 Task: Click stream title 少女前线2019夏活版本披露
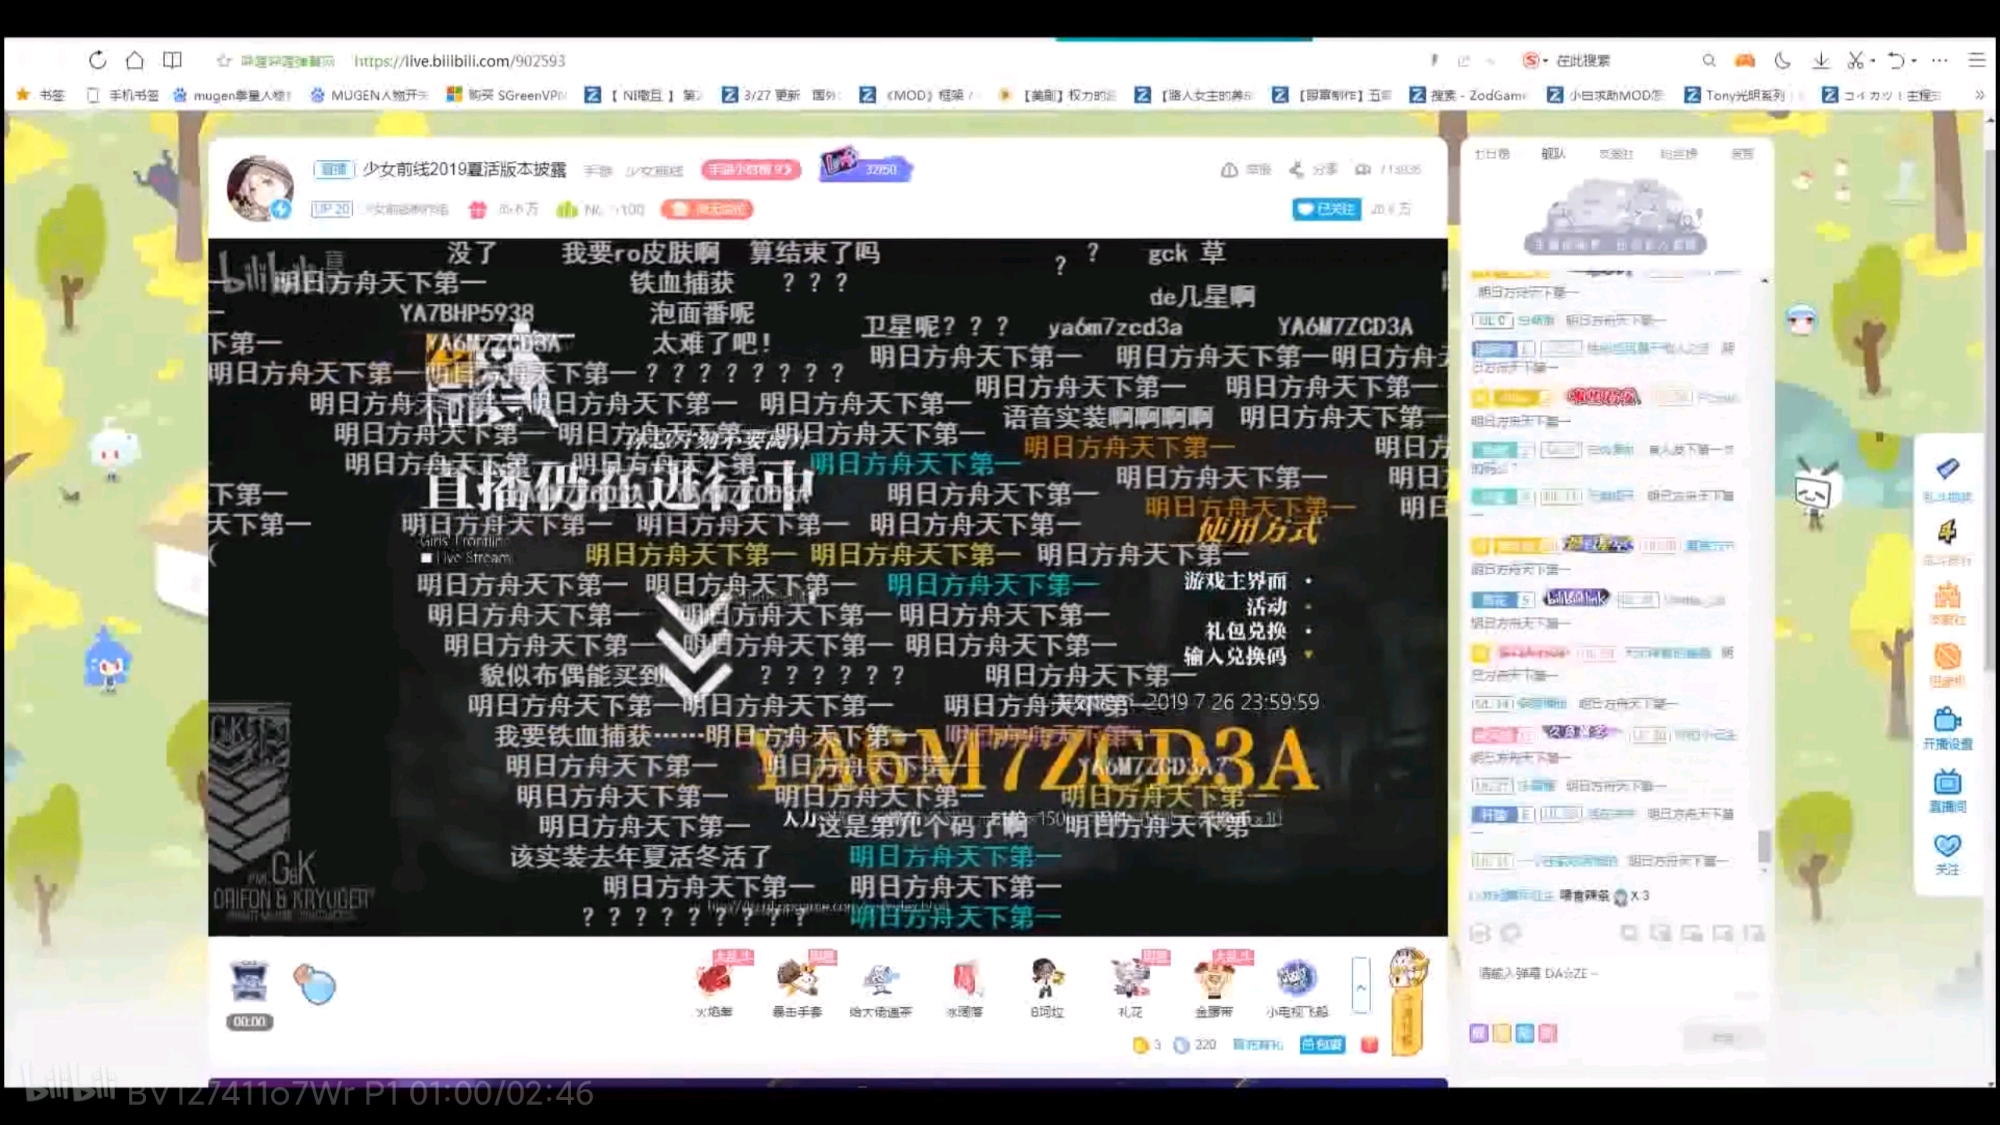pyautogui.click(x=464, y=169)
